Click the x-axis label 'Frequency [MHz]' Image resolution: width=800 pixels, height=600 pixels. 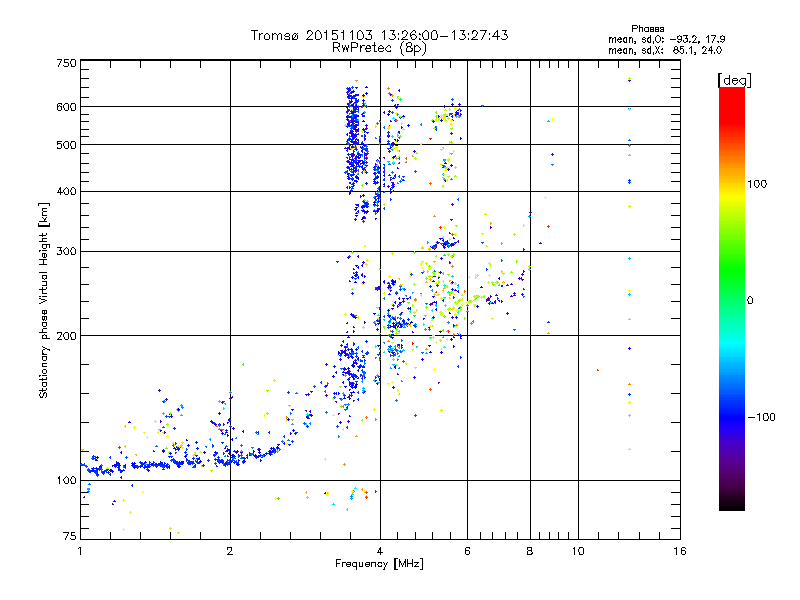point(379,564)
